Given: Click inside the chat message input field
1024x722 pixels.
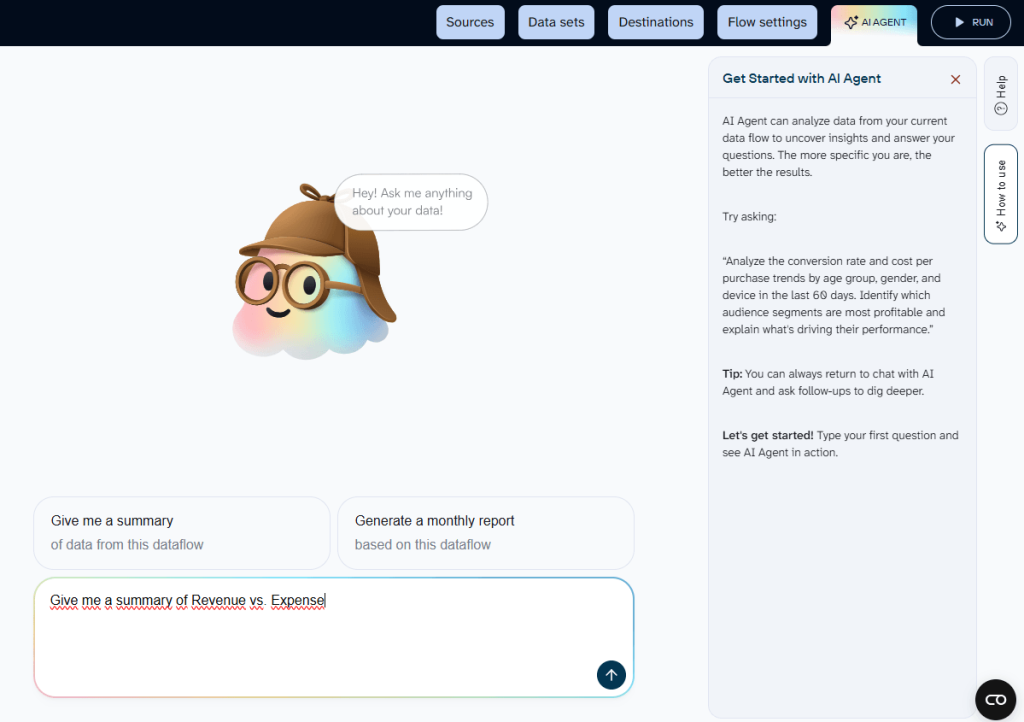Looking at the screenshot, I should click(x=334, y=637).
